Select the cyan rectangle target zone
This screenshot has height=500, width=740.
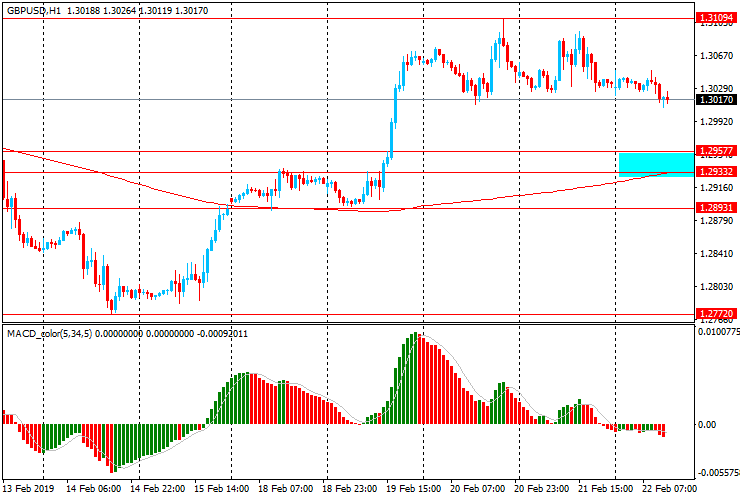656,164
